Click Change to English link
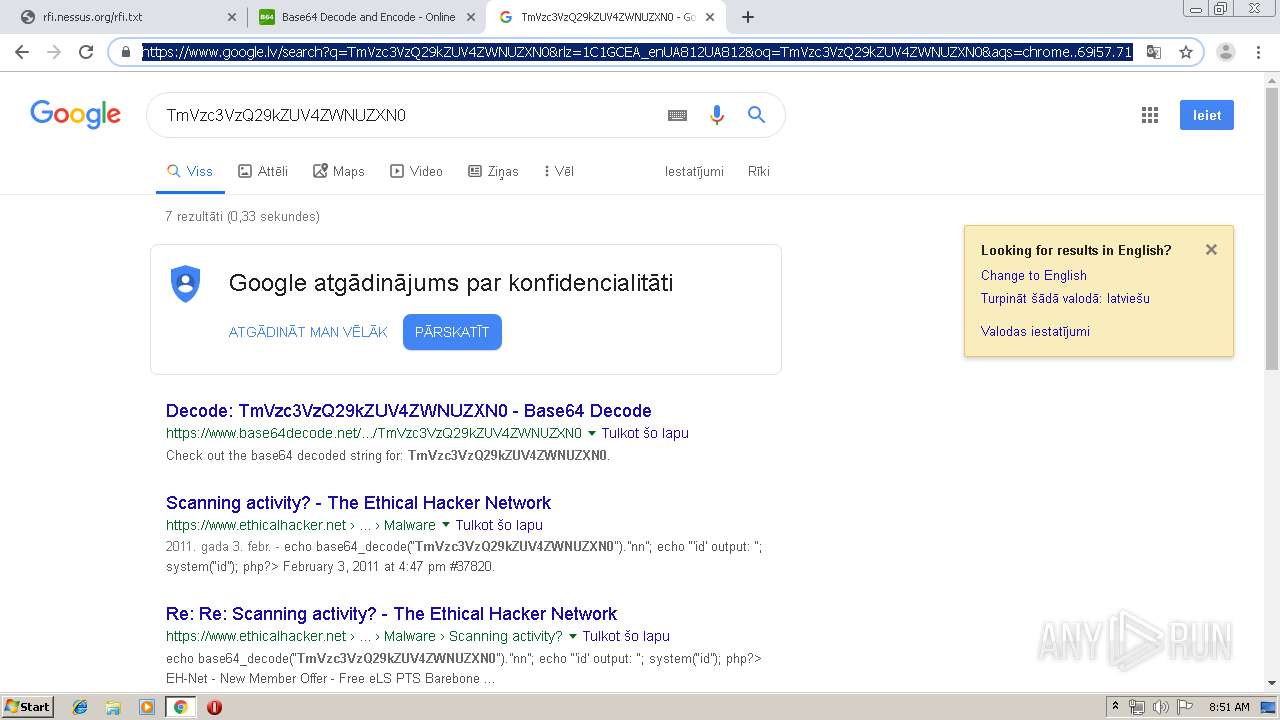This screenshot has height=720, width=1280. 1034,275
